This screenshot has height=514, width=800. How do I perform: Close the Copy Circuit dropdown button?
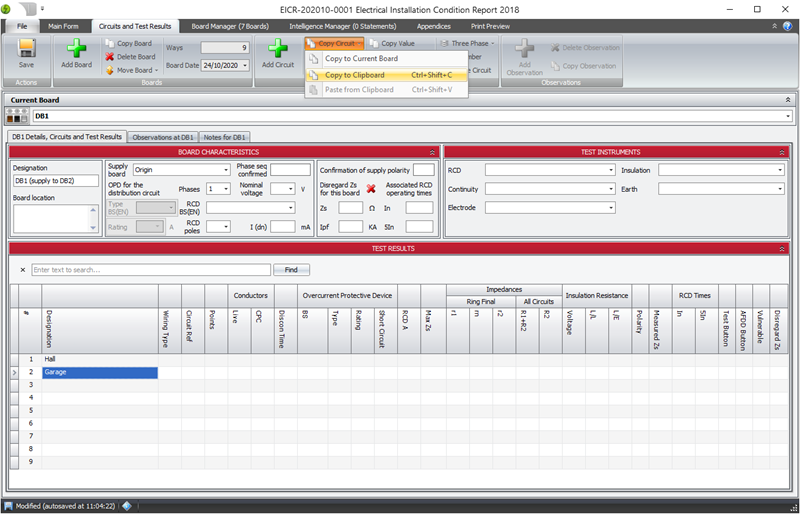(335, 43)
